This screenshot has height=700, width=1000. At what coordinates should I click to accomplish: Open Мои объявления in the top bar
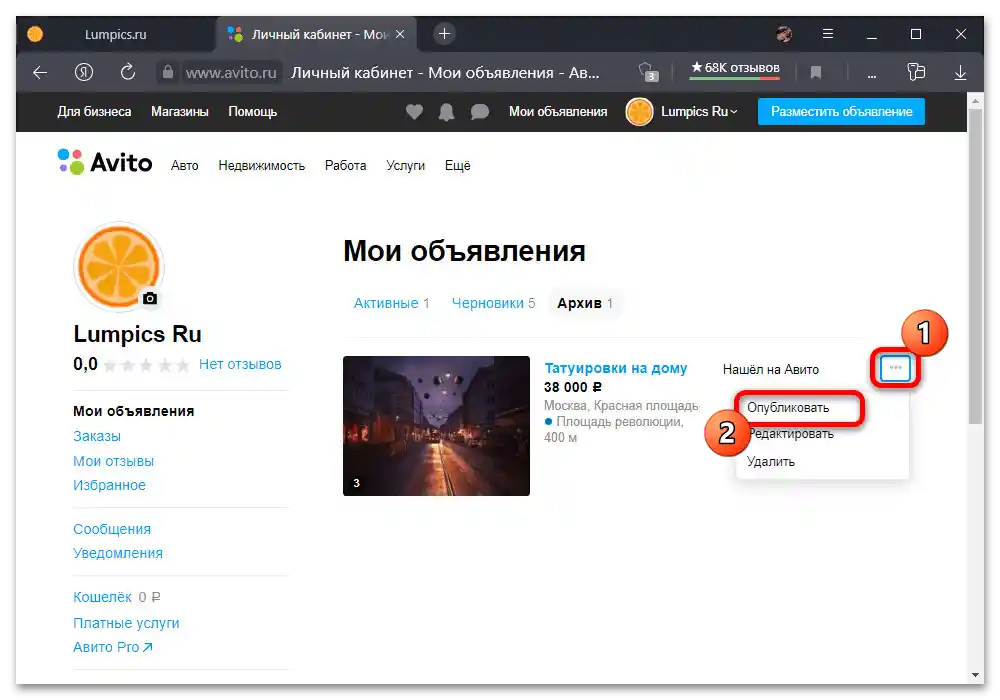pos(558,112)
